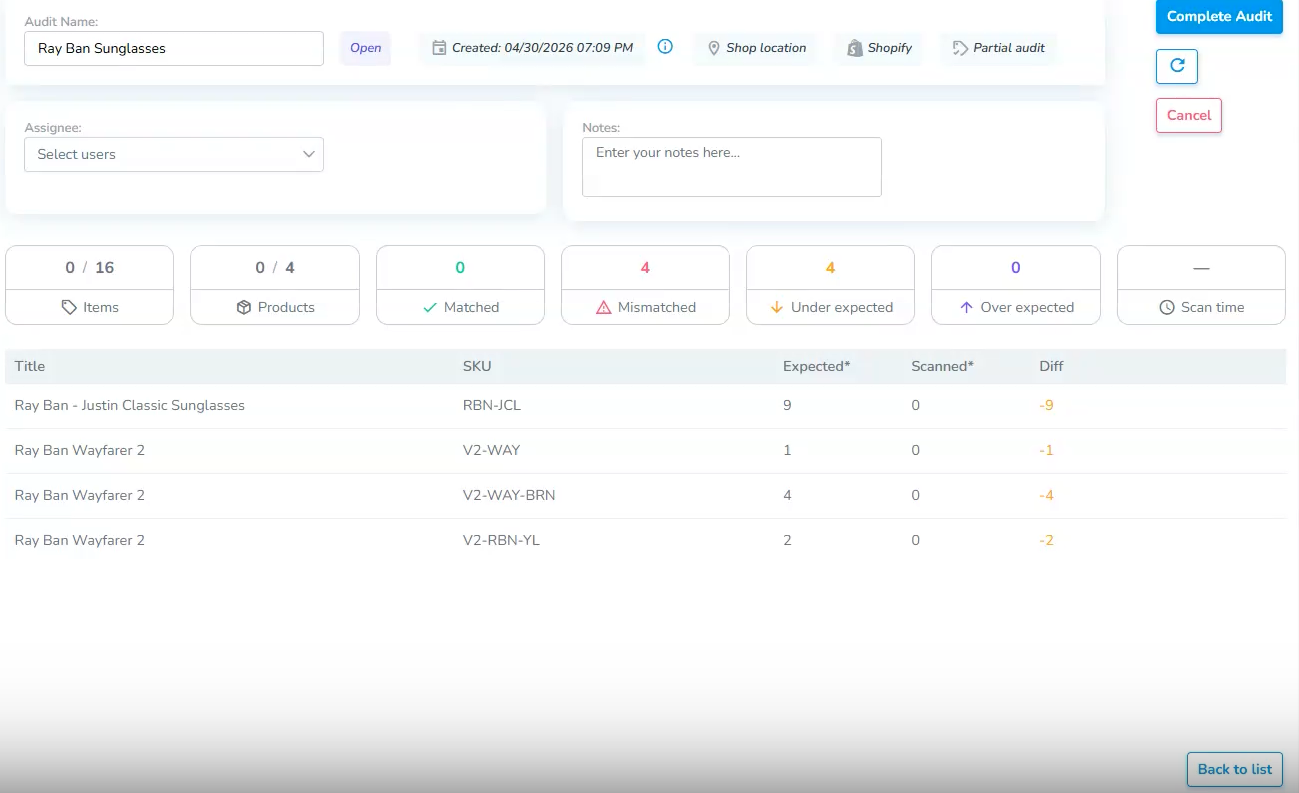Filter by the Under expected card label
Screen dimensions: 1299x793
click(x=842, y=307)
